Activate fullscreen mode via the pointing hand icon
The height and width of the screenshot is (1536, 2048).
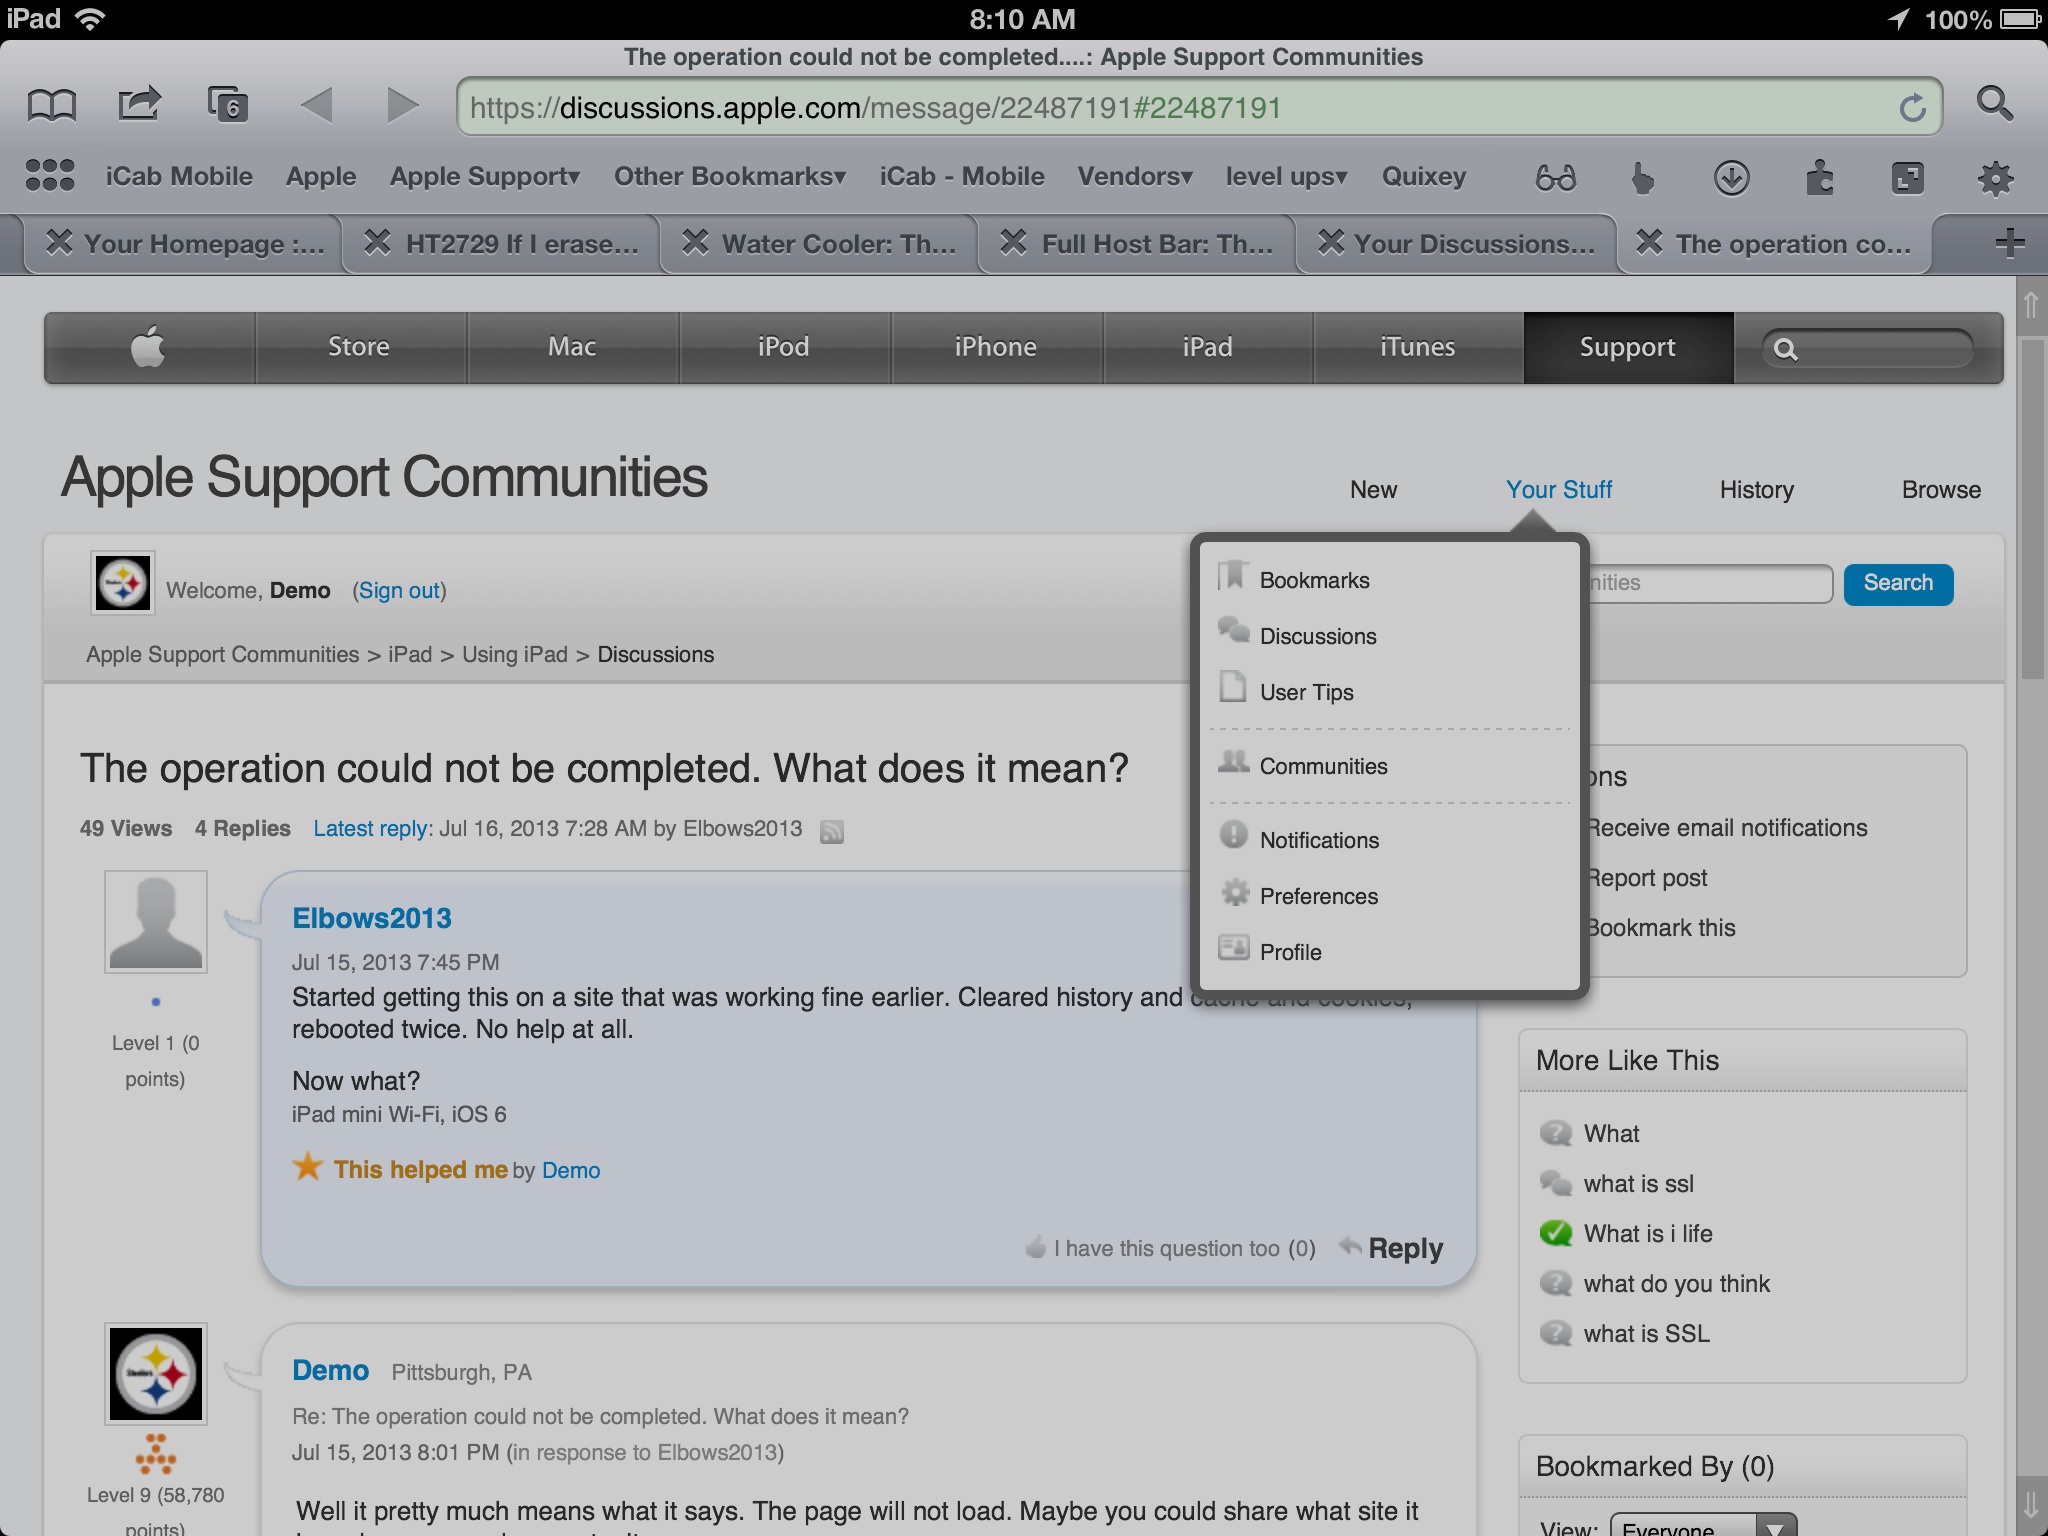point(1643,178)
